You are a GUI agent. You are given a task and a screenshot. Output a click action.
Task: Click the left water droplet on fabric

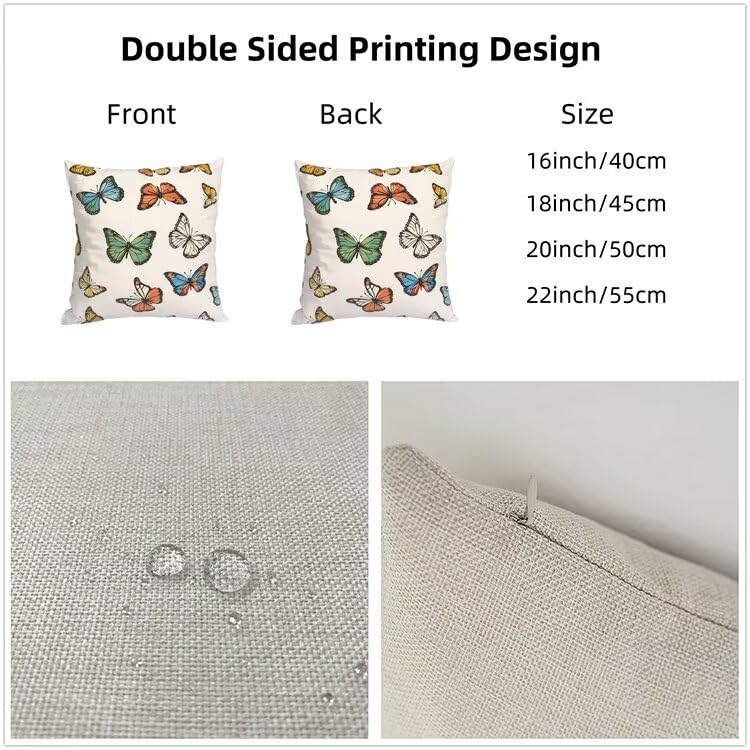pyautogui.click(x=166, y=560)
